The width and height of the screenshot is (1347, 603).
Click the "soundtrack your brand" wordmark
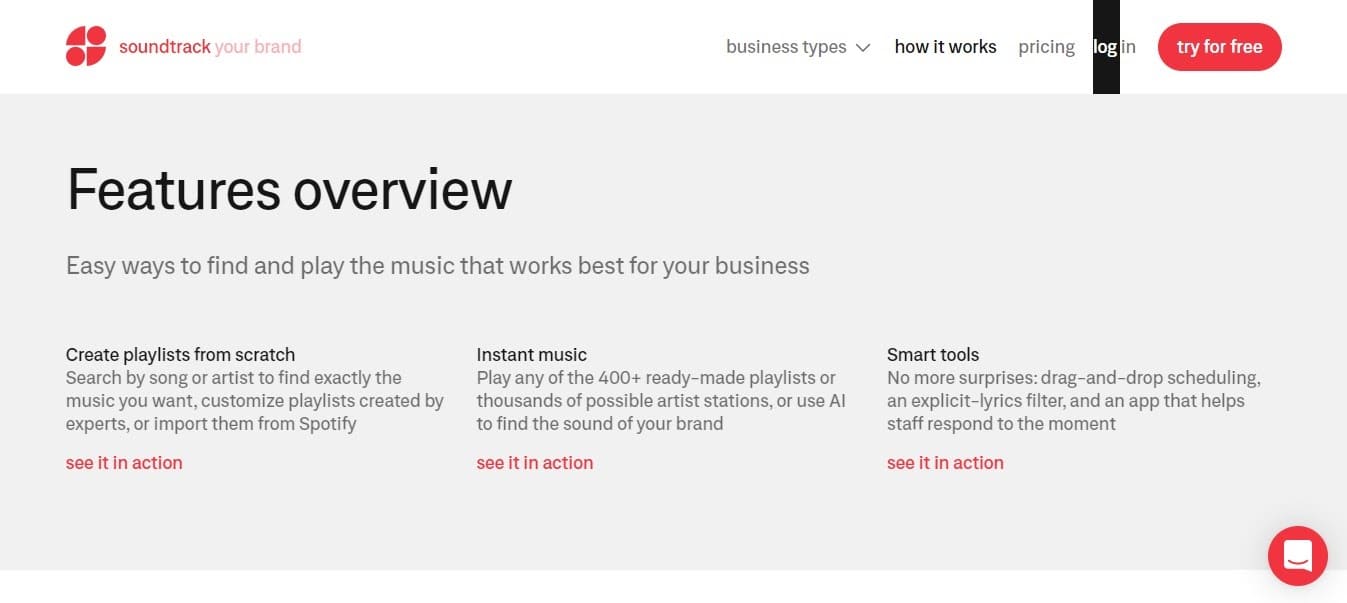click(x=210, y=47)
